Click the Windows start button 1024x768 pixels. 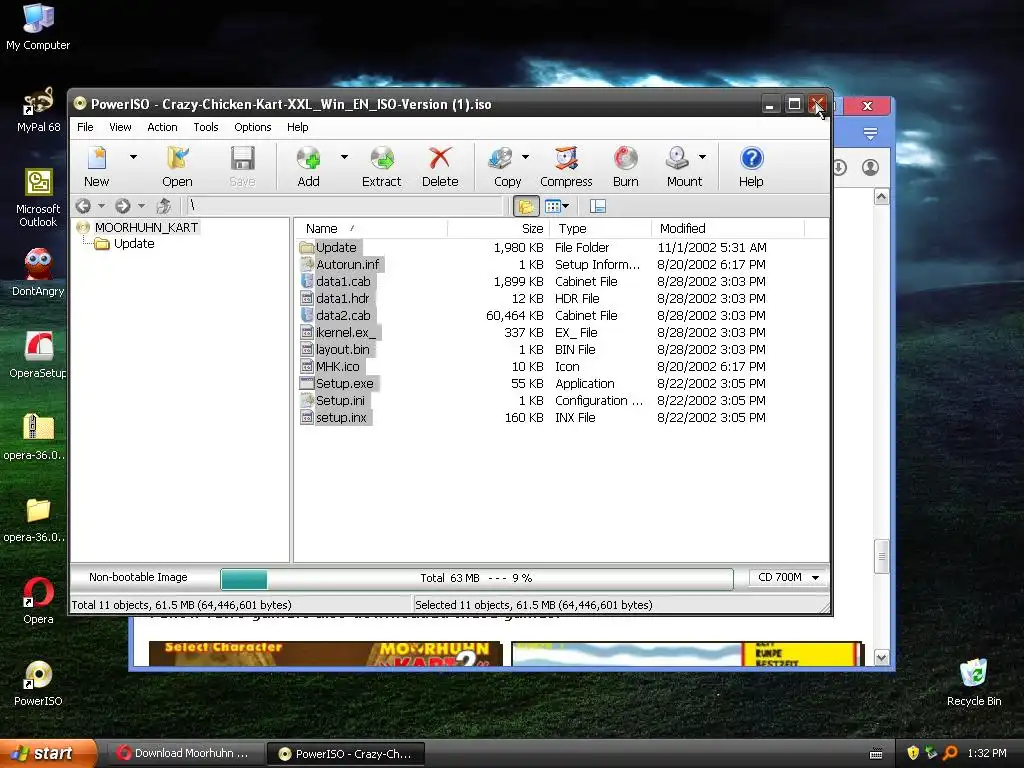pyautogui.click(x=49, y=753)
